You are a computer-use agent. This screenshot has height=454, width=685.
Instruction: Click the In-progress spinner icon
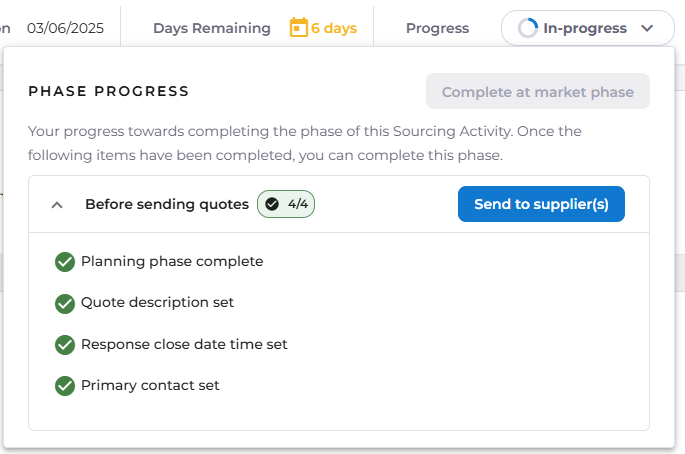point(528,29)
